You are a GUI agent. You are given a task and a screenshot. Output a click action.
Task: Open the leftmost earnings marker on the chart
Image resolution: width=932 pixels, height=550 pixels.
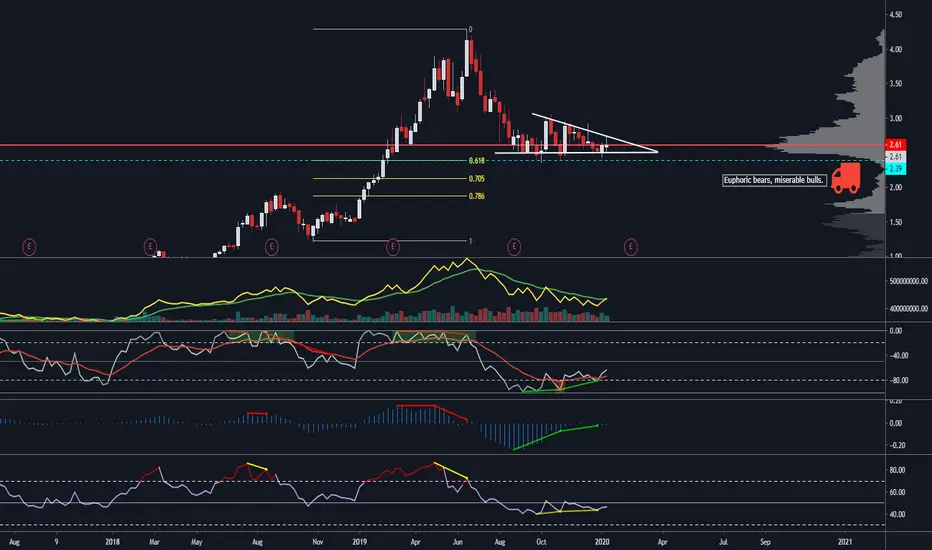coord(29,246)
